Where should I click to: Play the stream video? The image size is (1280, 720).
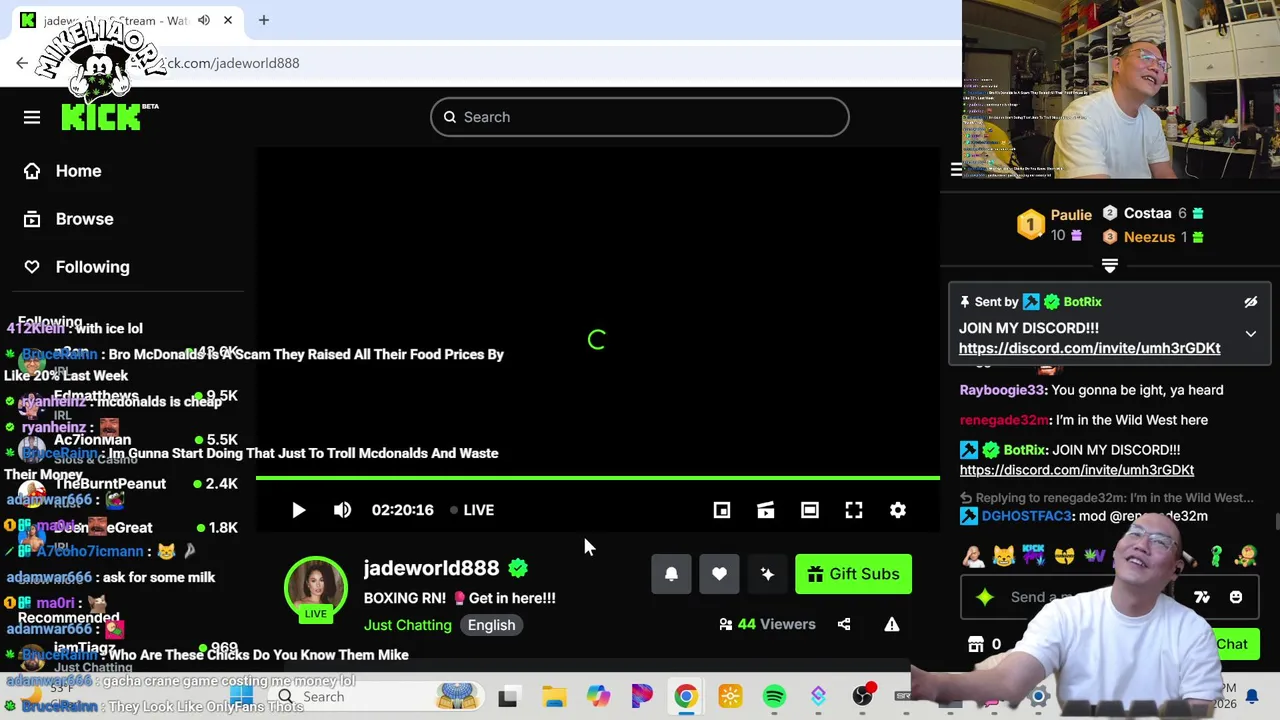point(298,510)
